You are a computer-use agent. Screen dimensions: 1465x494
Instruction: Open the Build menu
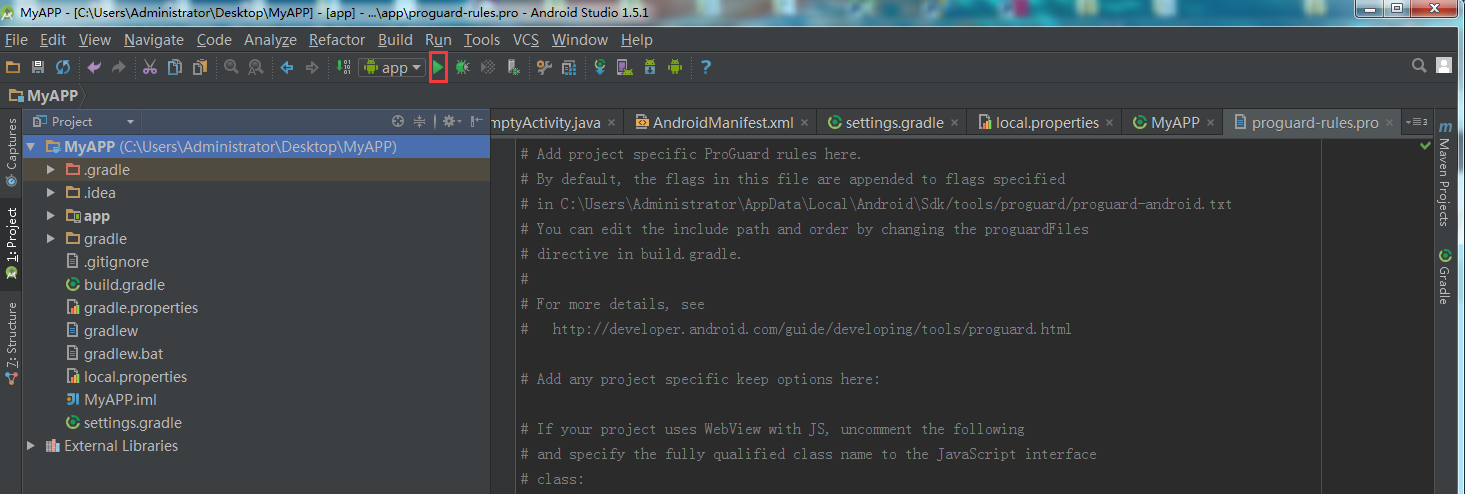pos(395,40)
